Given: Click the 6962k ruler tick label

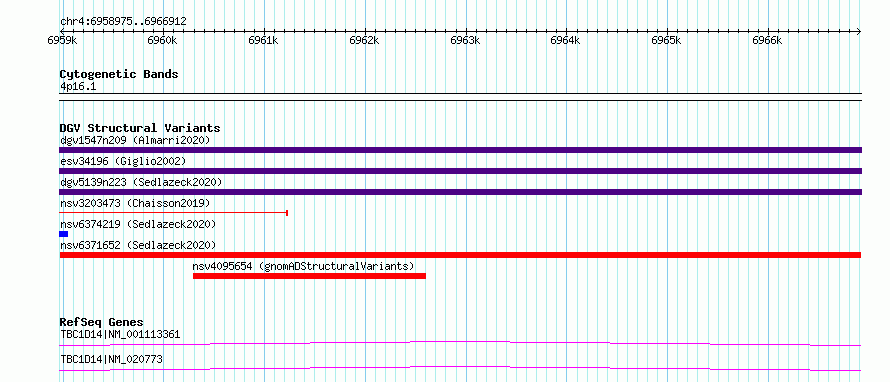Looking at the screenshot, I should coord(364,40).
